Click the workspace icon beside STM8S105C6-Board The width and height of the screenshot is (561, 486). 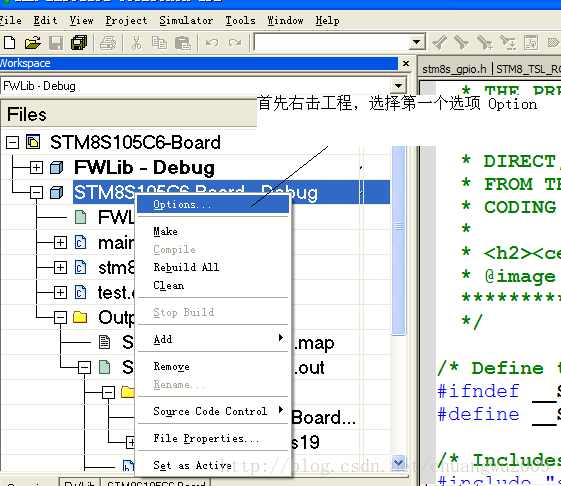click(33, 142)
